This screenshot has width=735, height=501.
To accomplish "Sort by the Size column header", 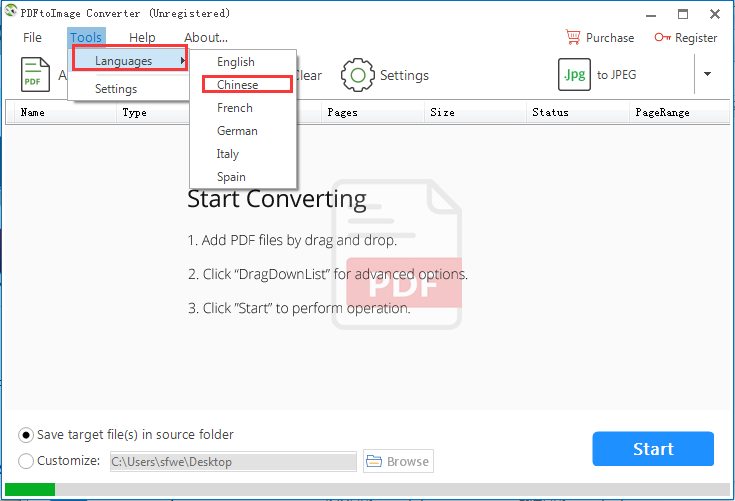I will click(475, 112).
